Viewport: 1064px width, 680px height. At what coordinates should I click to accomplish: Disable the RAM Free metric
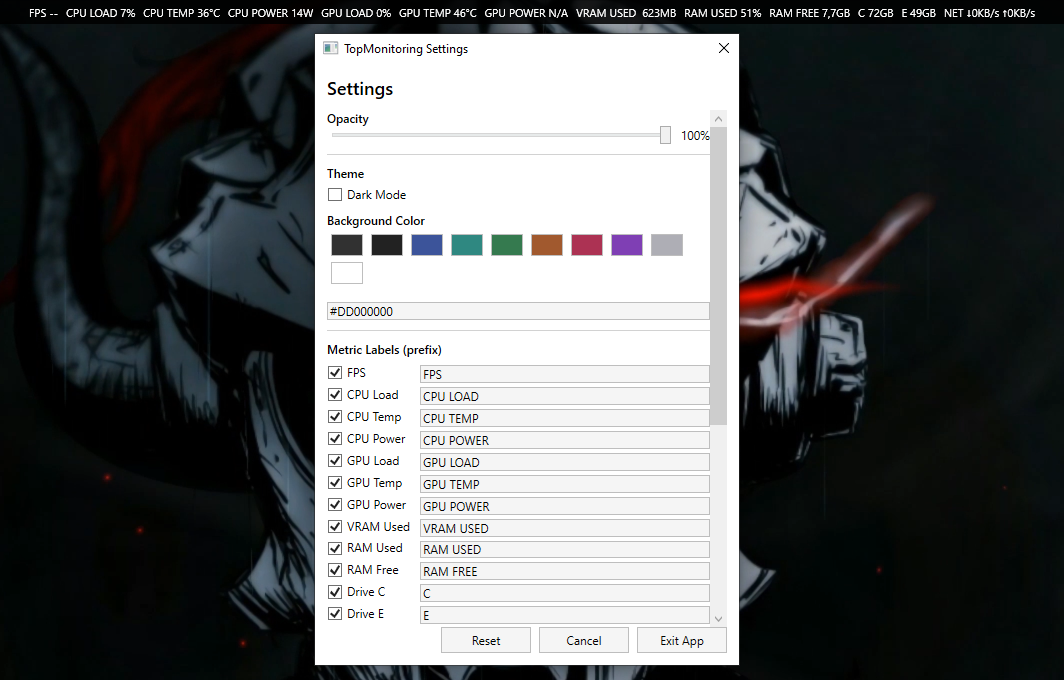click(x=335, y=569)
